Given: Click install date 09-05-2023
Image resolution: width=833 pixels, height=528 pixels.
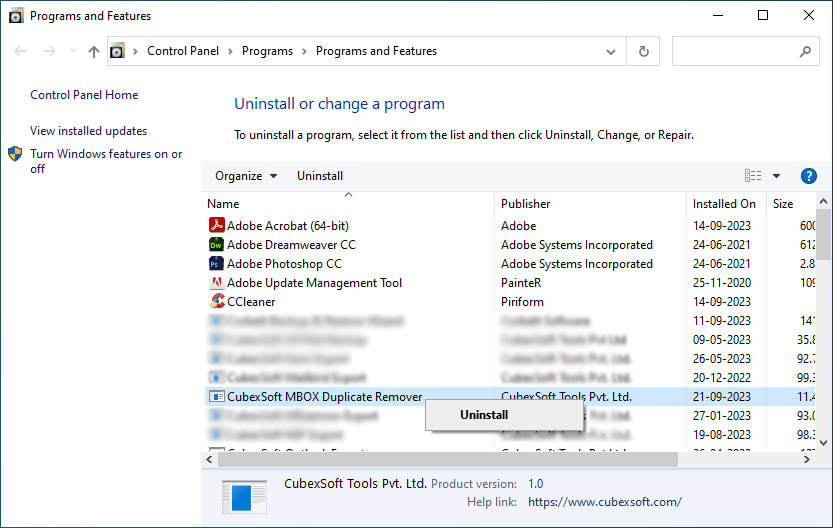Looking at the screenshot, I should [721, 339].
